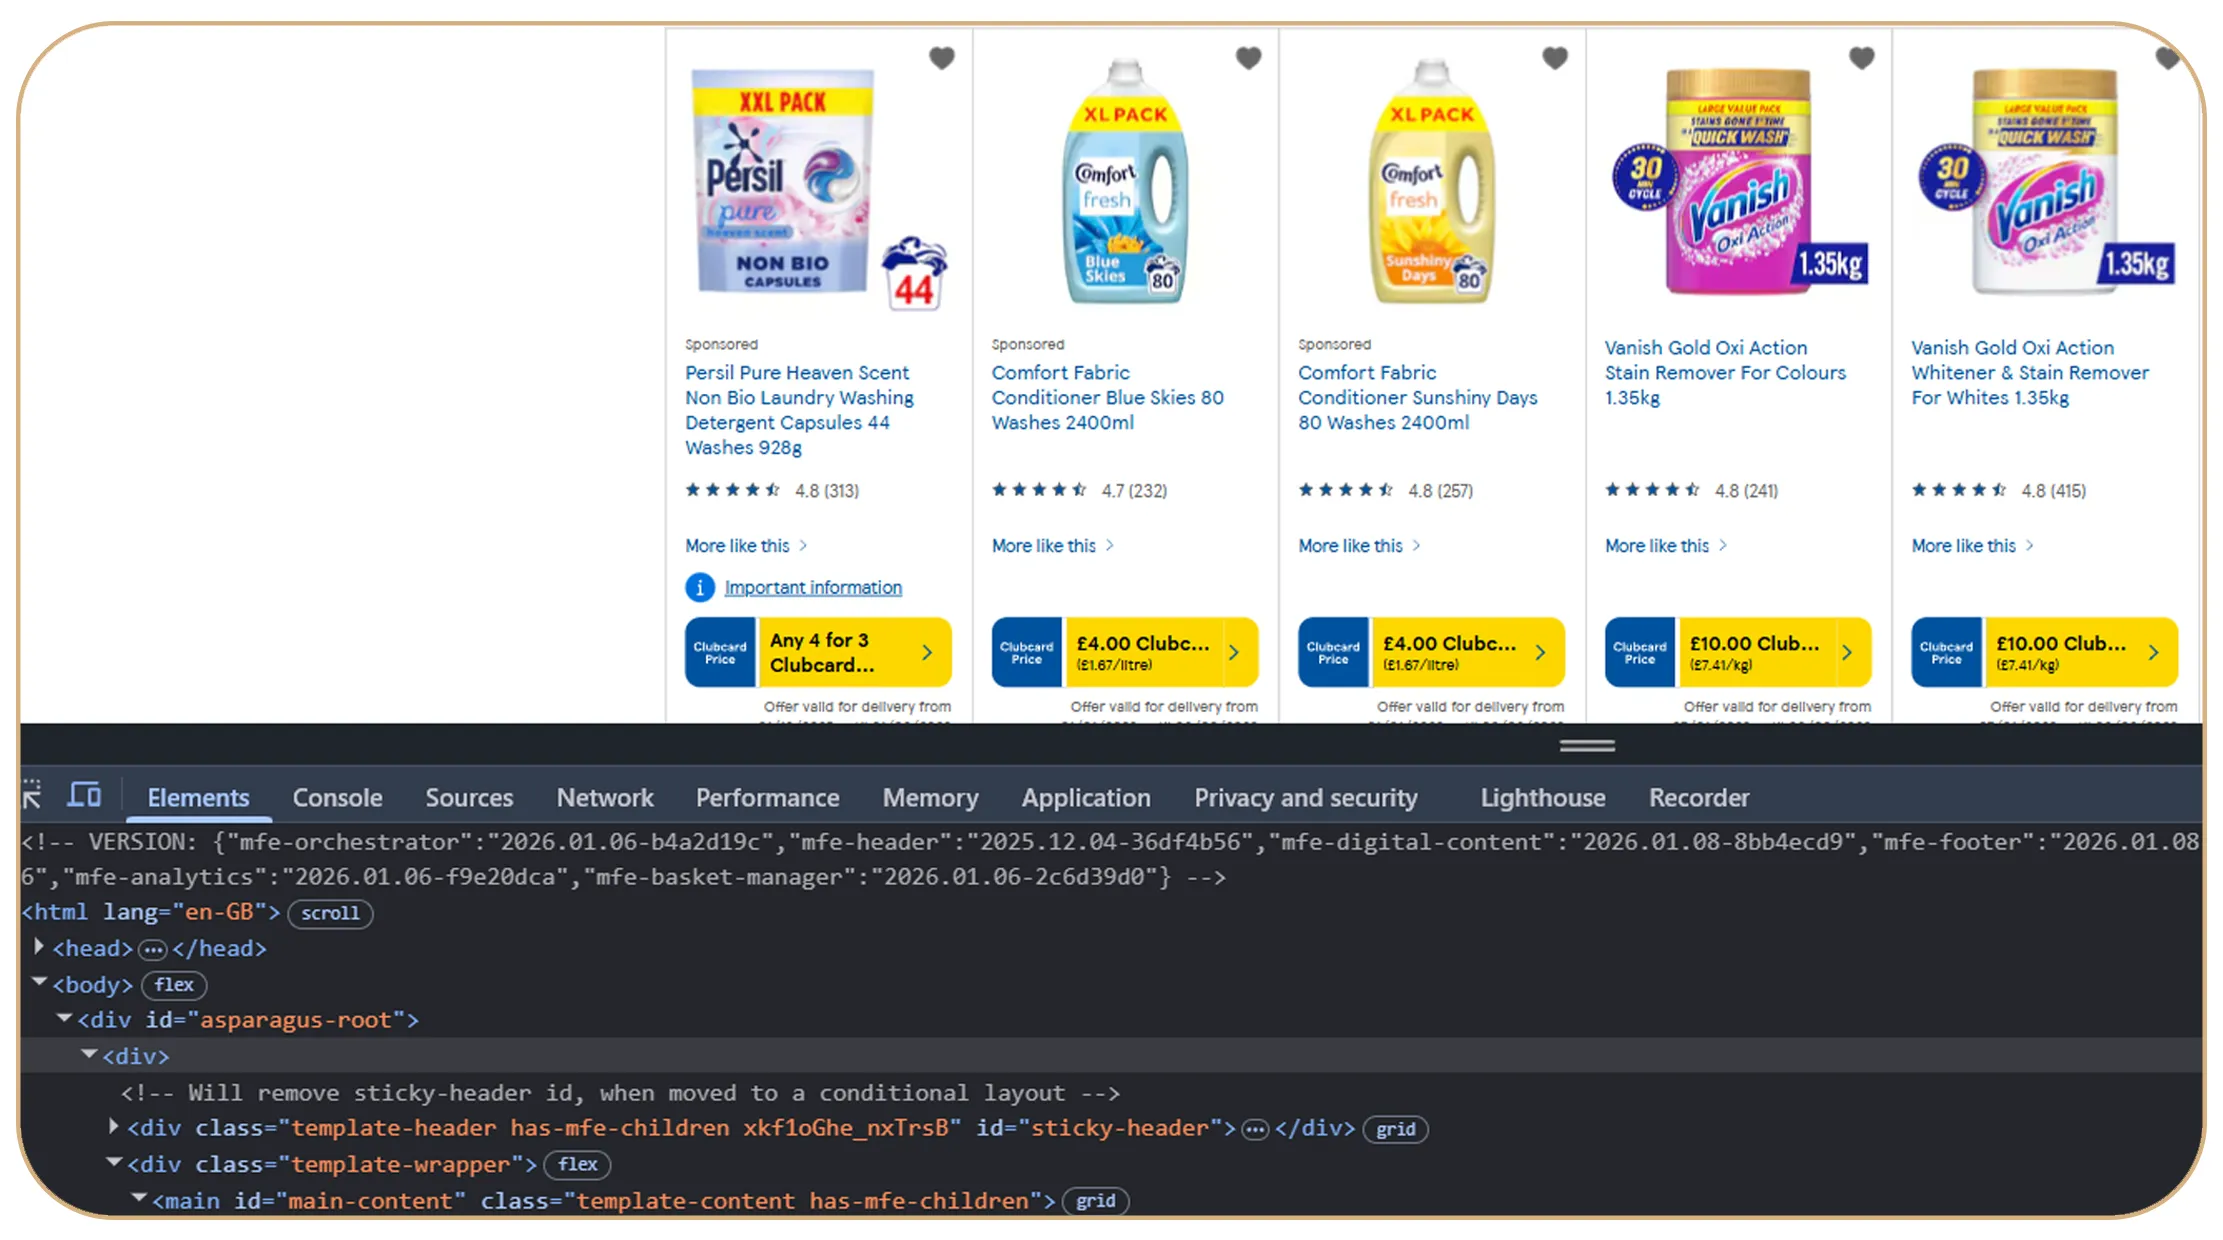Toggle the device toolbar in DevTools

pyautogui.click(x=84, y=794)
